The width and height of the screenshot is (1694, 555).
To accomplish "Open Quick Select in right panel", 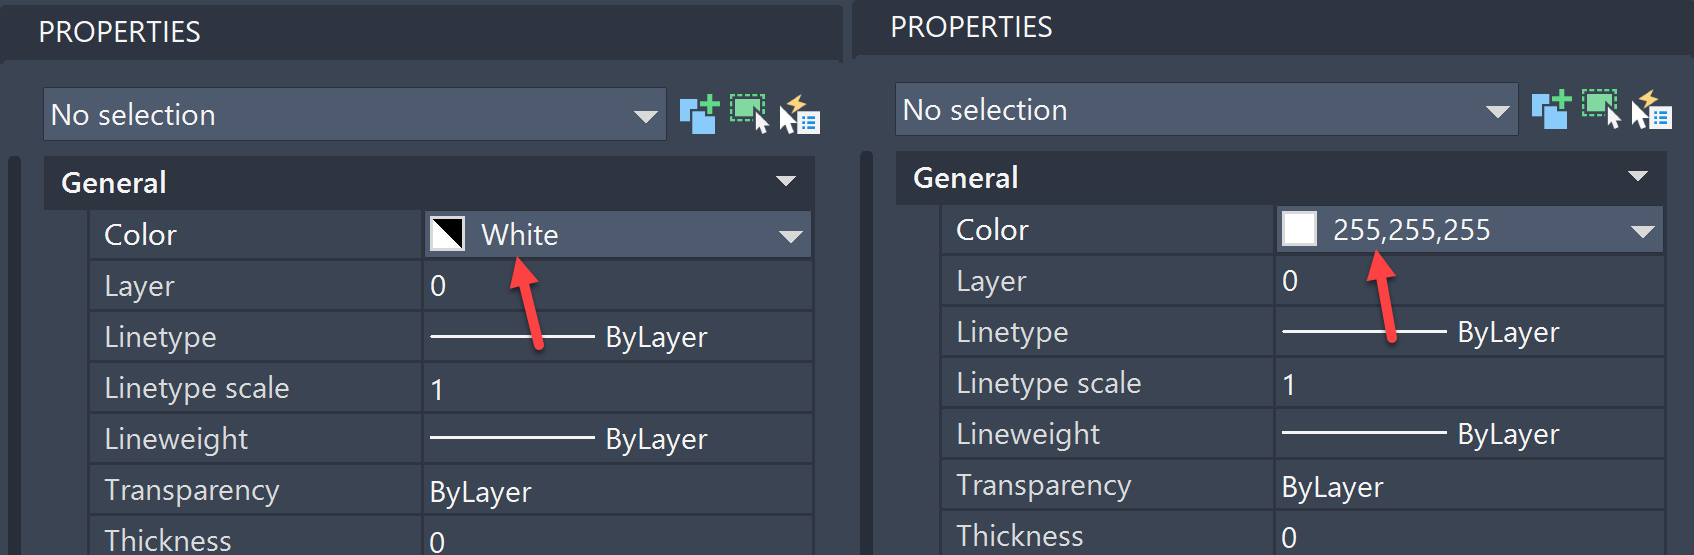I will click(x=1652, y=109).
